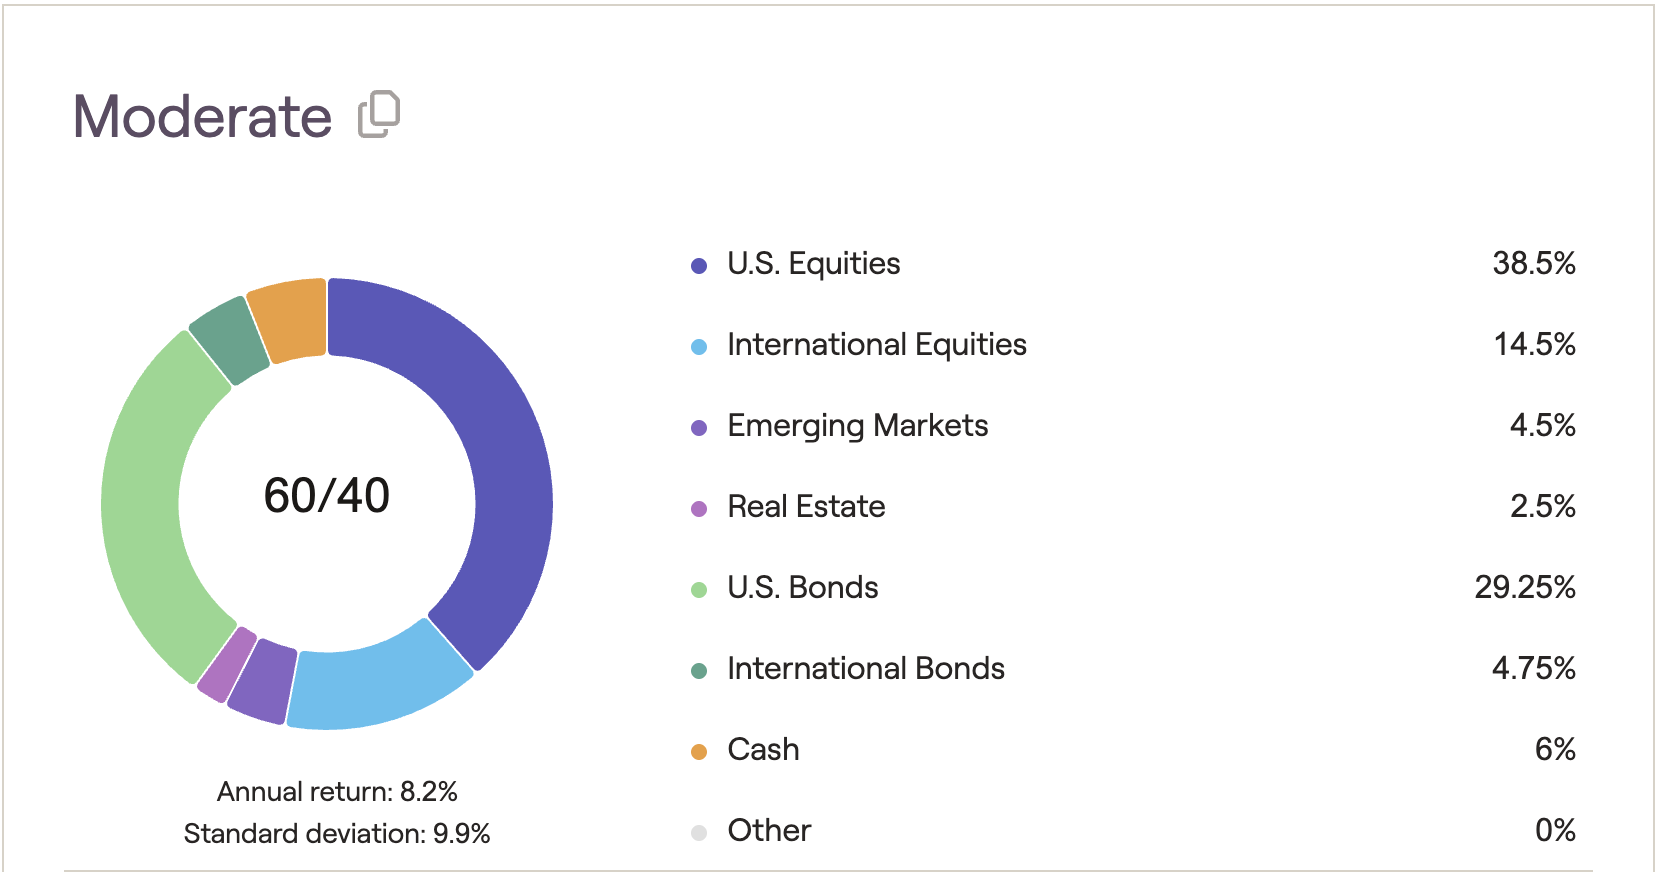Image resolution: width=1656 pixels, height=872 pixels.
Task: Click the International Equities legend dot
Action: click(699, 347)
